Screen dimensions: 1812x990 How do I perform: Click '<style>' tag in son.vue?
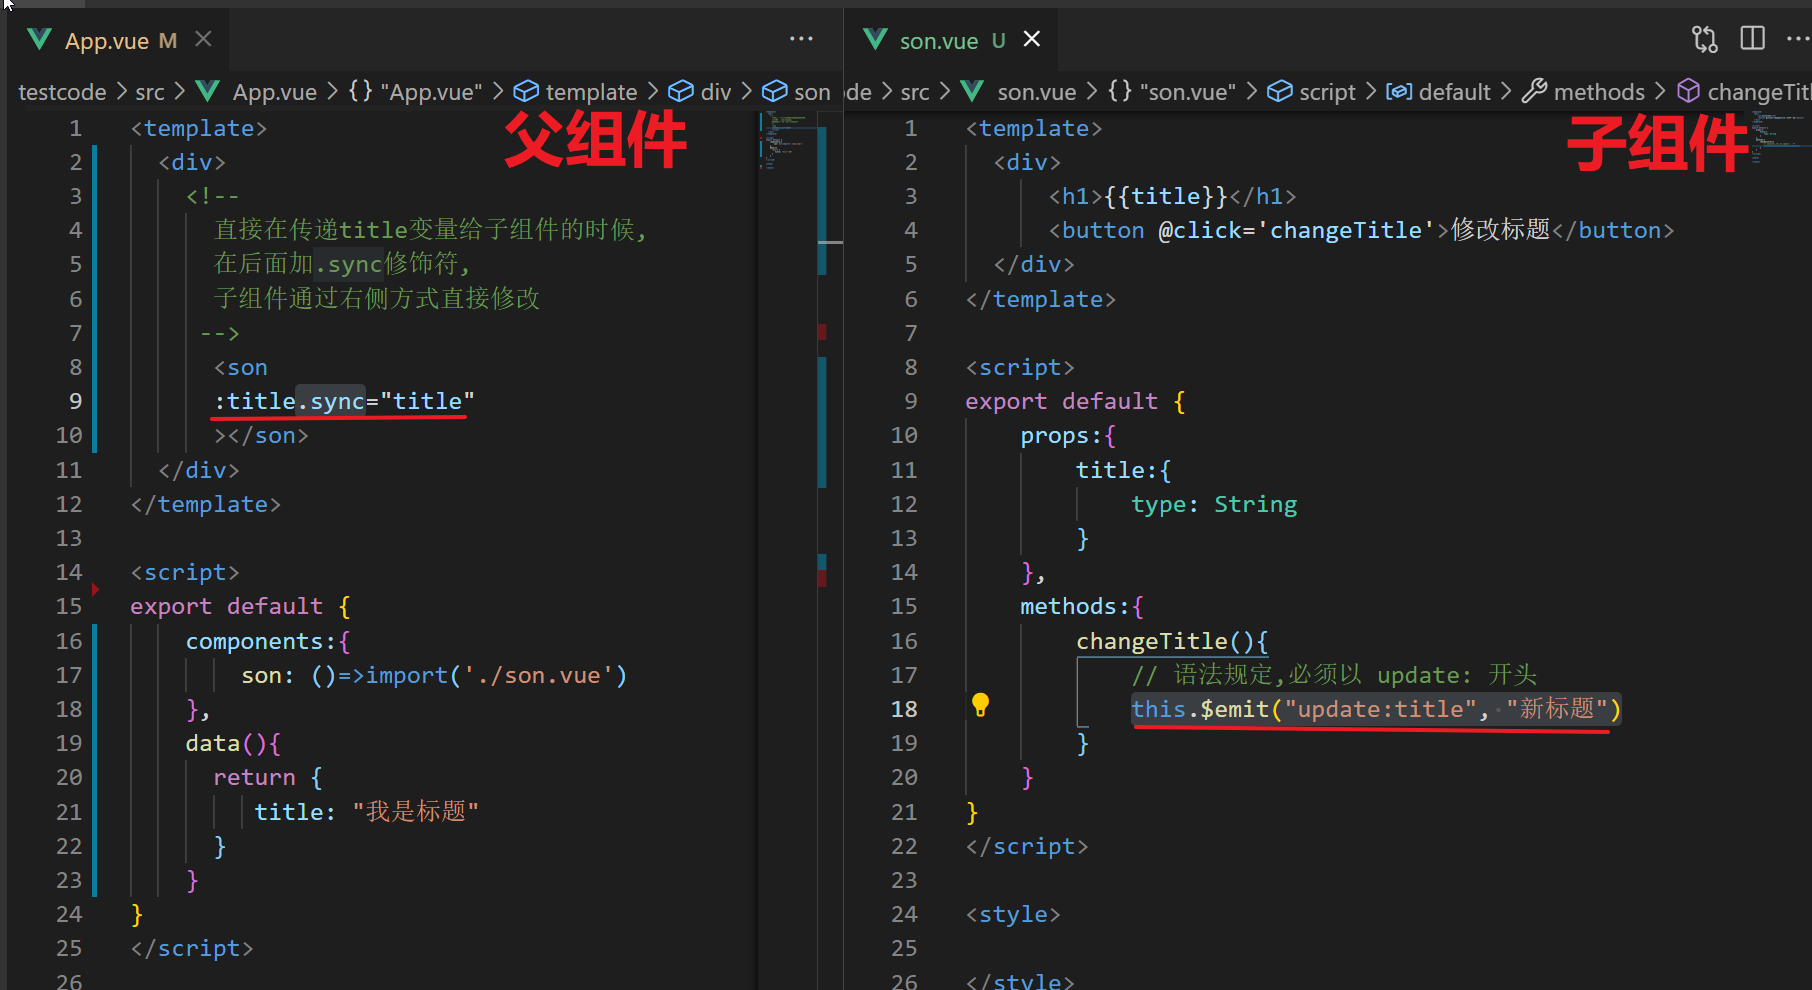1013,914
